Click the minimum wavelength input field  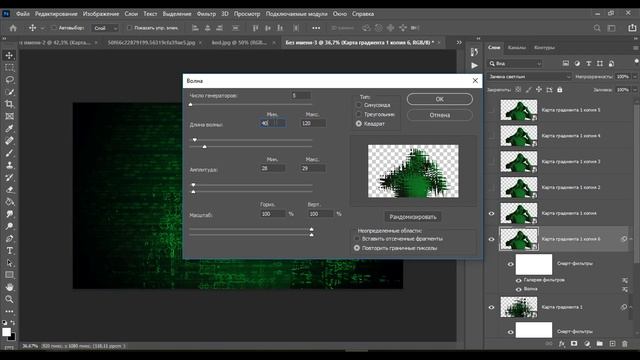272,123
